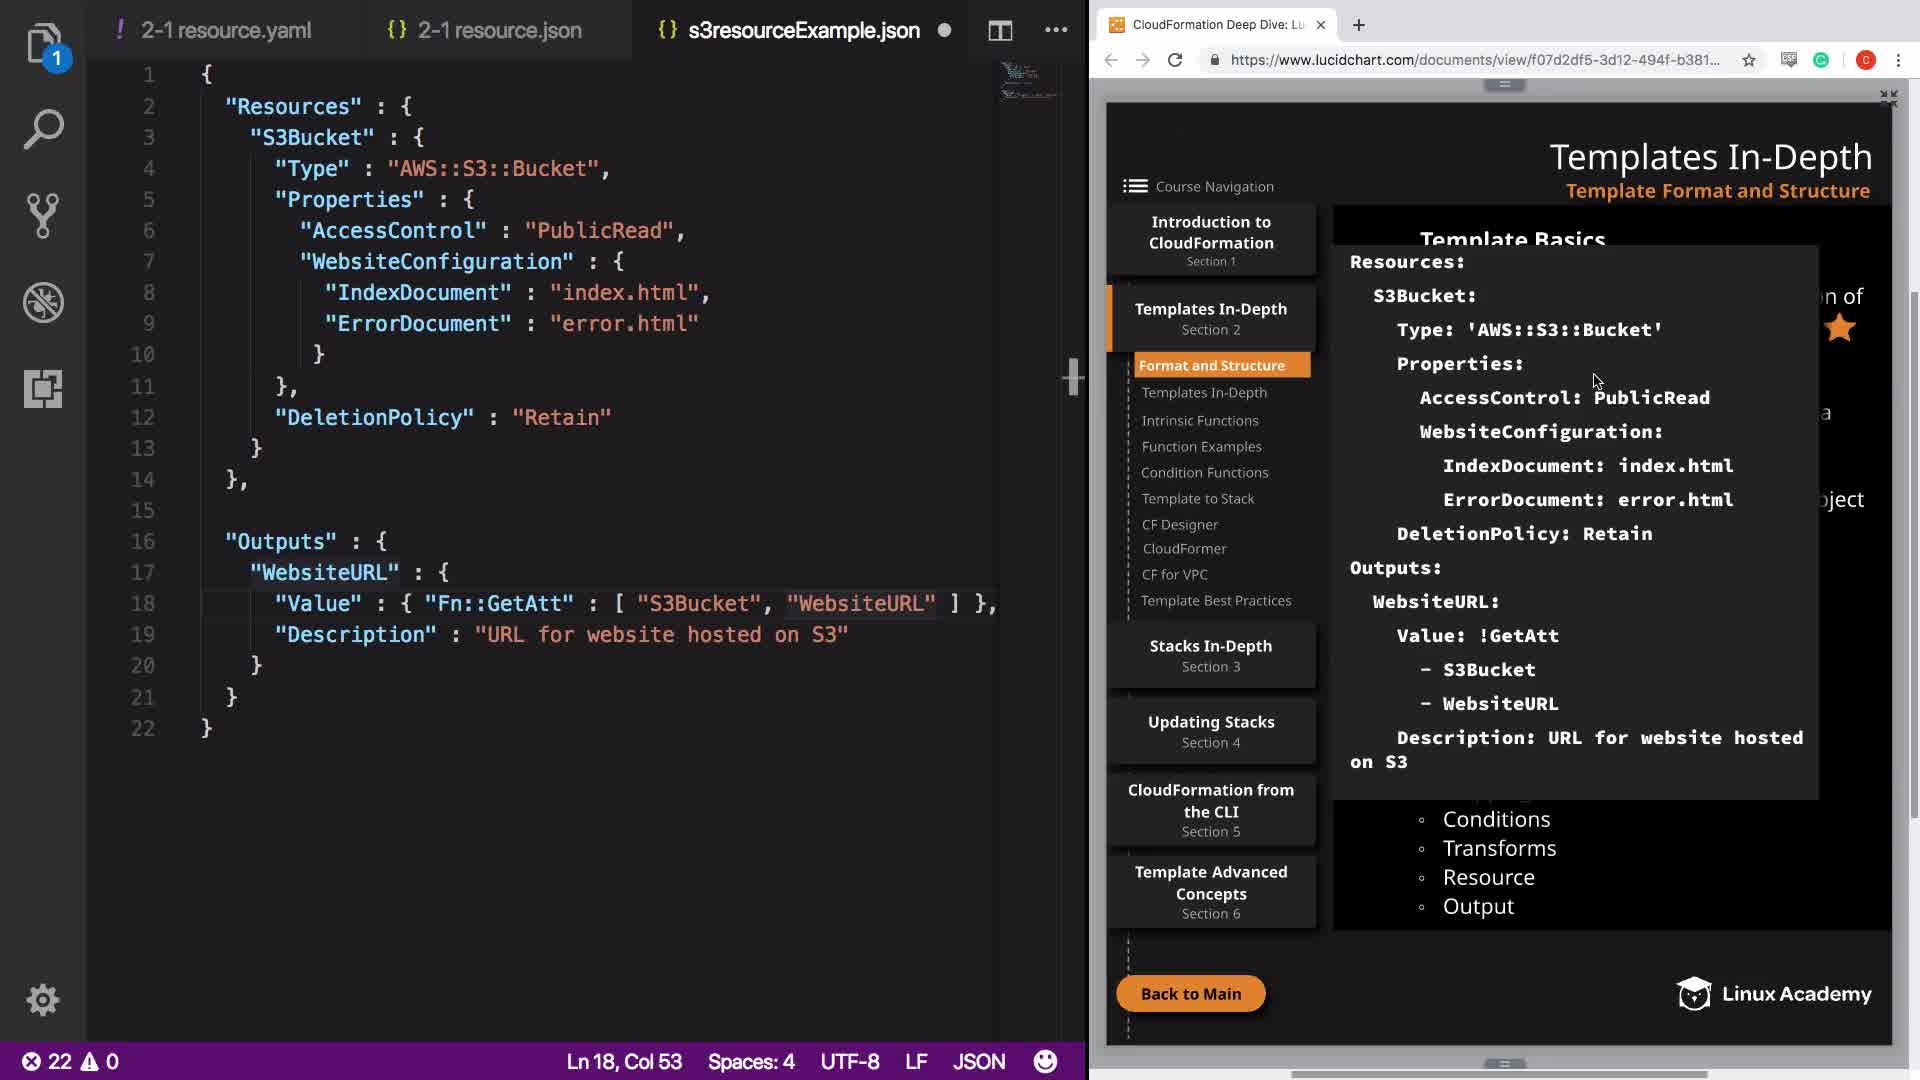Click the Back to Main button
1920x1080 pixels.
pyautogui.click(x=1190, y=993)
